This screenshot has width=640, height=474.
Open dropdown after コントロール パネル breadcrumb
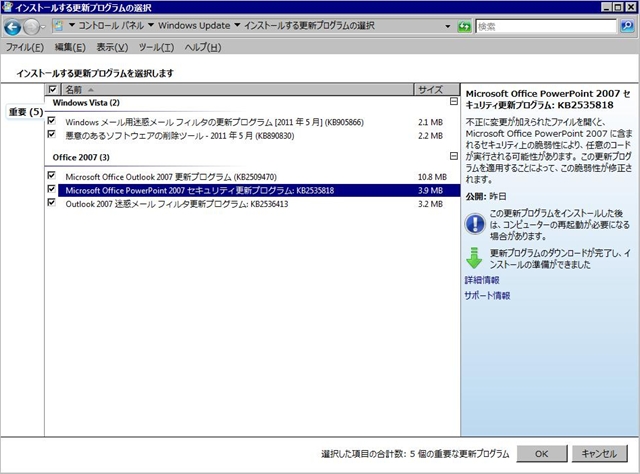[151, 25]
